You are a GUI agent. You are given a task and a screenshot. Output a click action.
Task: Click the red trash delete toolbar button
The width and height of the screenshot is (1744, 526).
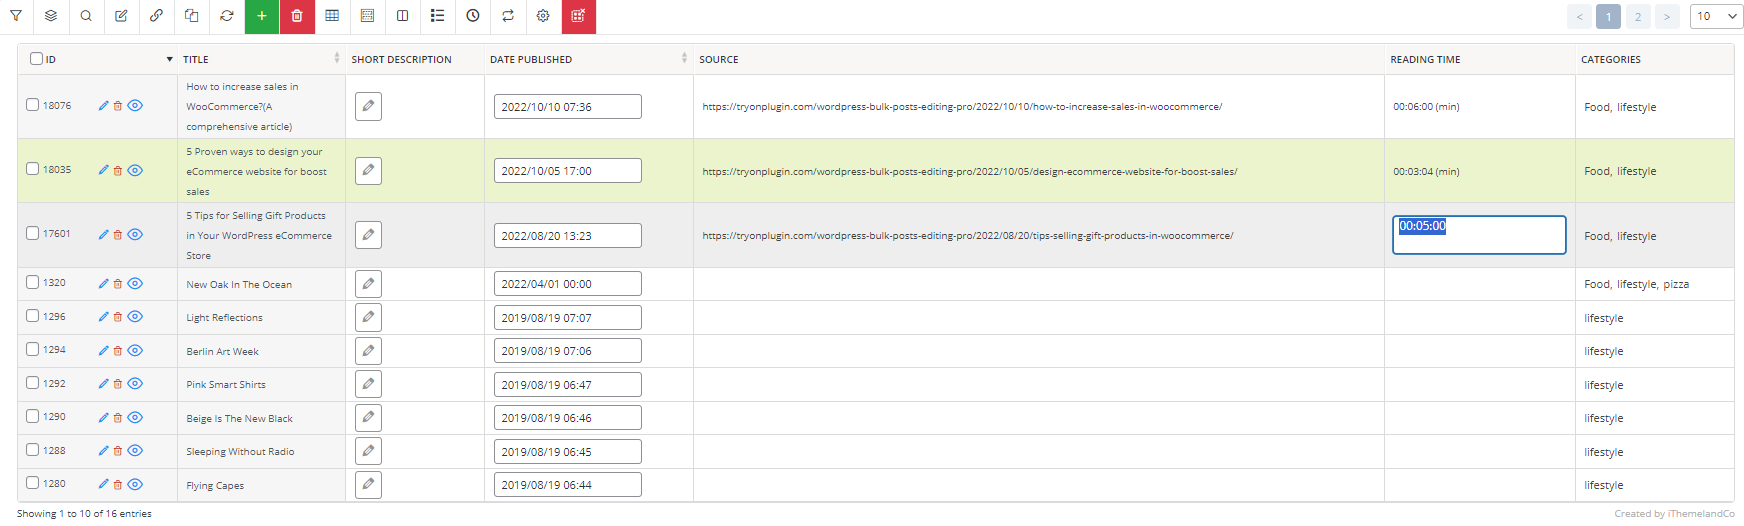[297, 16]
